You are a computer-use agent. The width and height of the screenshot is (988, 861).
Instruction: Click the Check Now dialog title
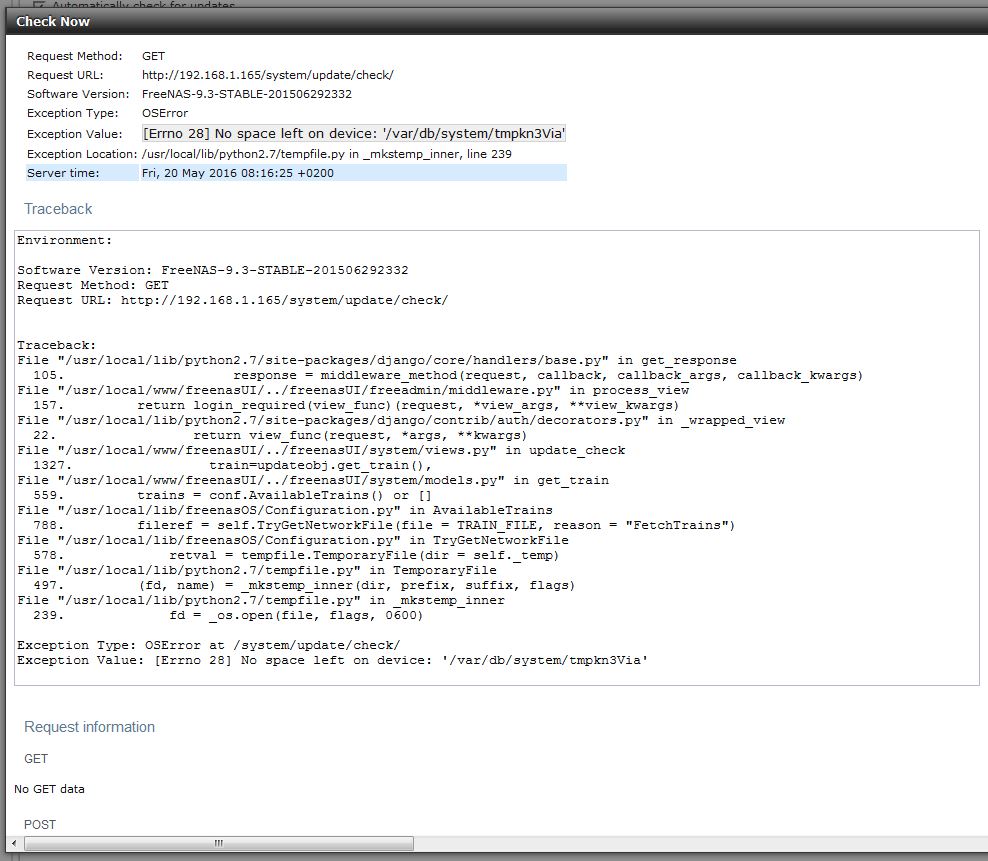pos(53,21)
